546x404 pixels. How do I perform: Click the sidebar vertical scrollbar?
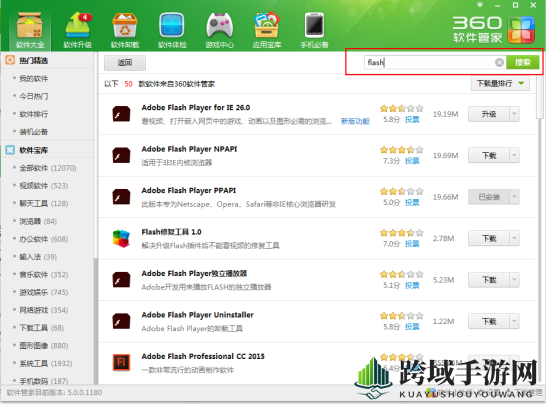[x=95, y=320]
